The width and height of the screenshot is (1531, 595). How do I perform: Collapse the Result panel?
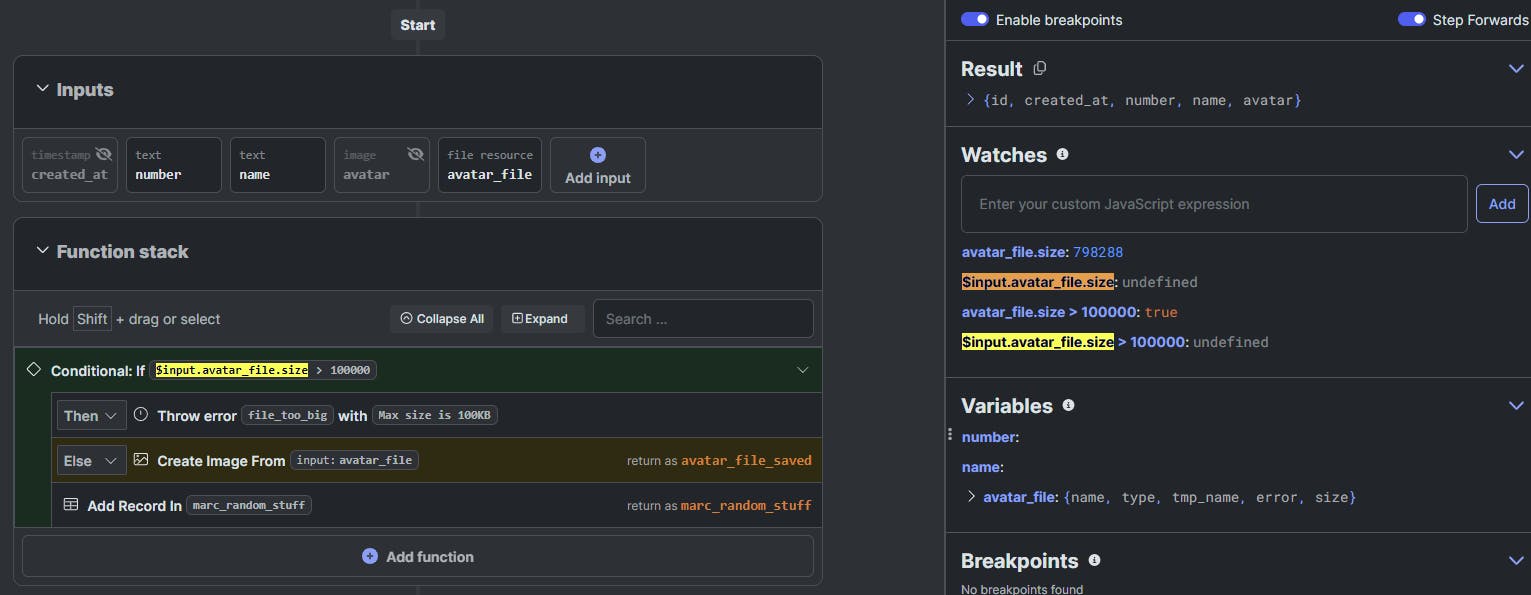[1516, 68]
